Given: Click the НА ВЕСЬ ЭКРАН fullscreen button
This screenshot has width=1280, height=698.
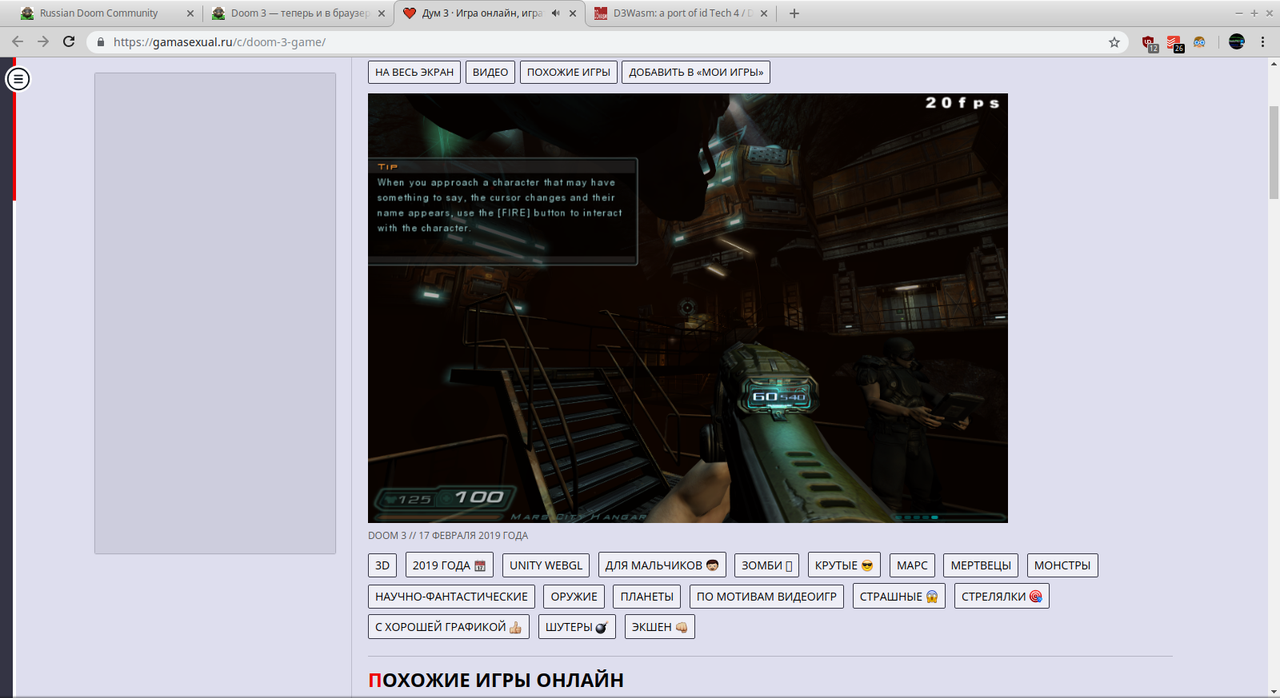Looking at the screenshot, I should (414, 72).
